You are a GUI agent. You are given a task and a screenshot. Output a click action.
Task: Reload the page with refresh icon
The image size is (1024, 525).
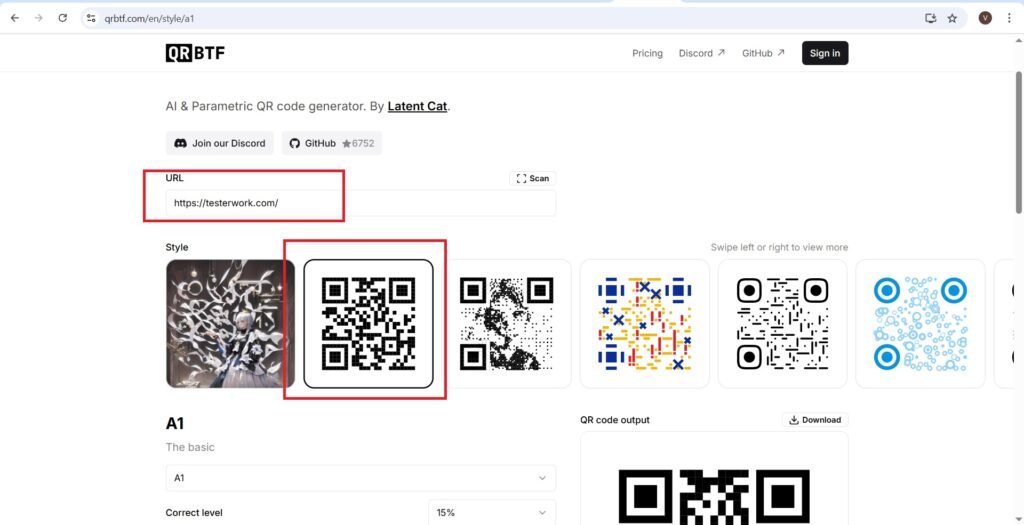coord(62,18)
